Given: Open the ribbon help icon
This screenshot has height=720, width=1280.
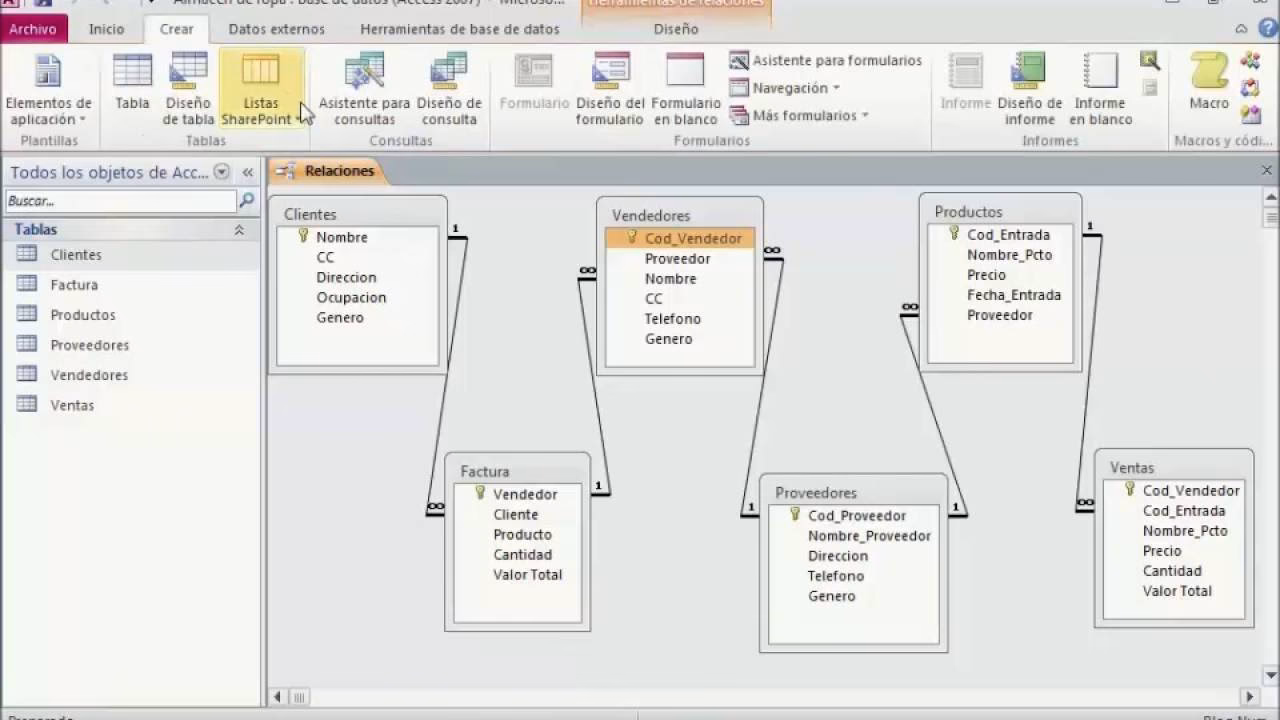Looking at the screenshot, I should point(1268,29).
